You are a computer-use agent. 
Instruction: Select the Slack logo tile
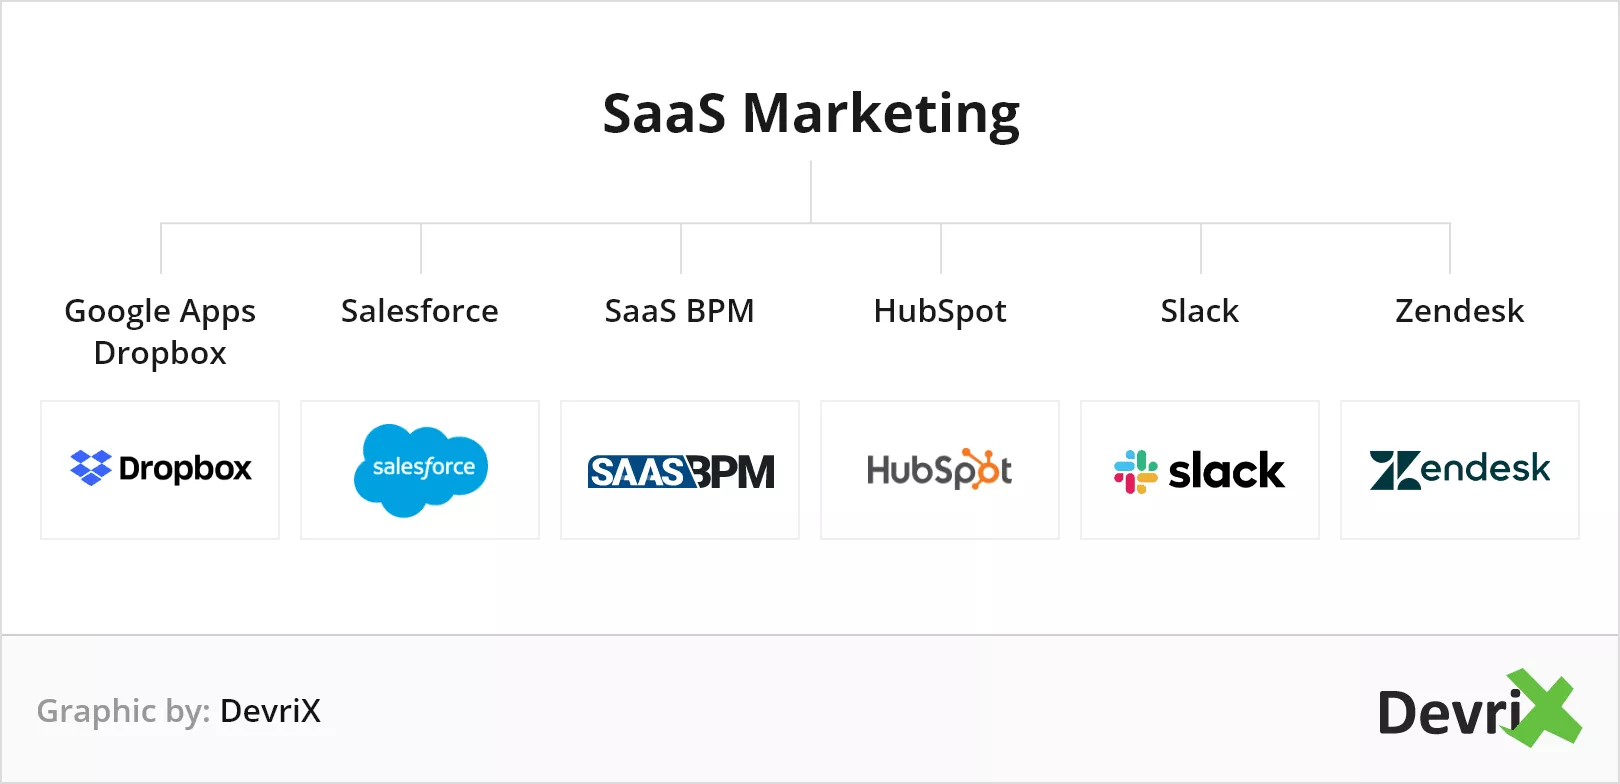[1200, 470]
